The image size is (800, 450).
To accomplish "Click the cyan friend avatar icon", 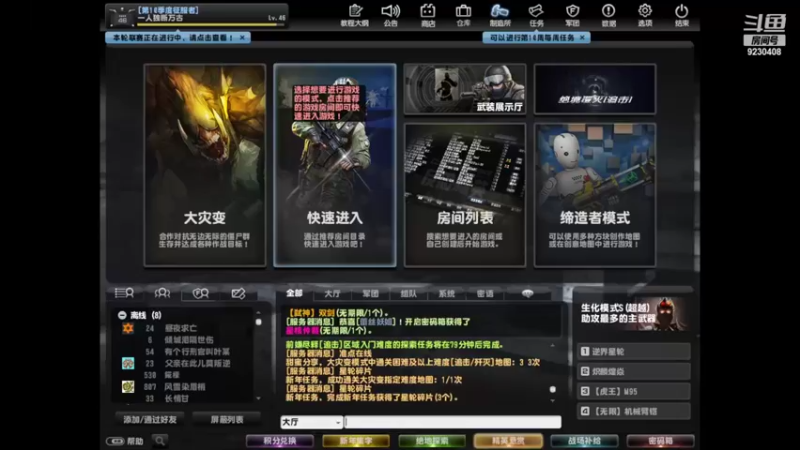I will click(128, 363).
